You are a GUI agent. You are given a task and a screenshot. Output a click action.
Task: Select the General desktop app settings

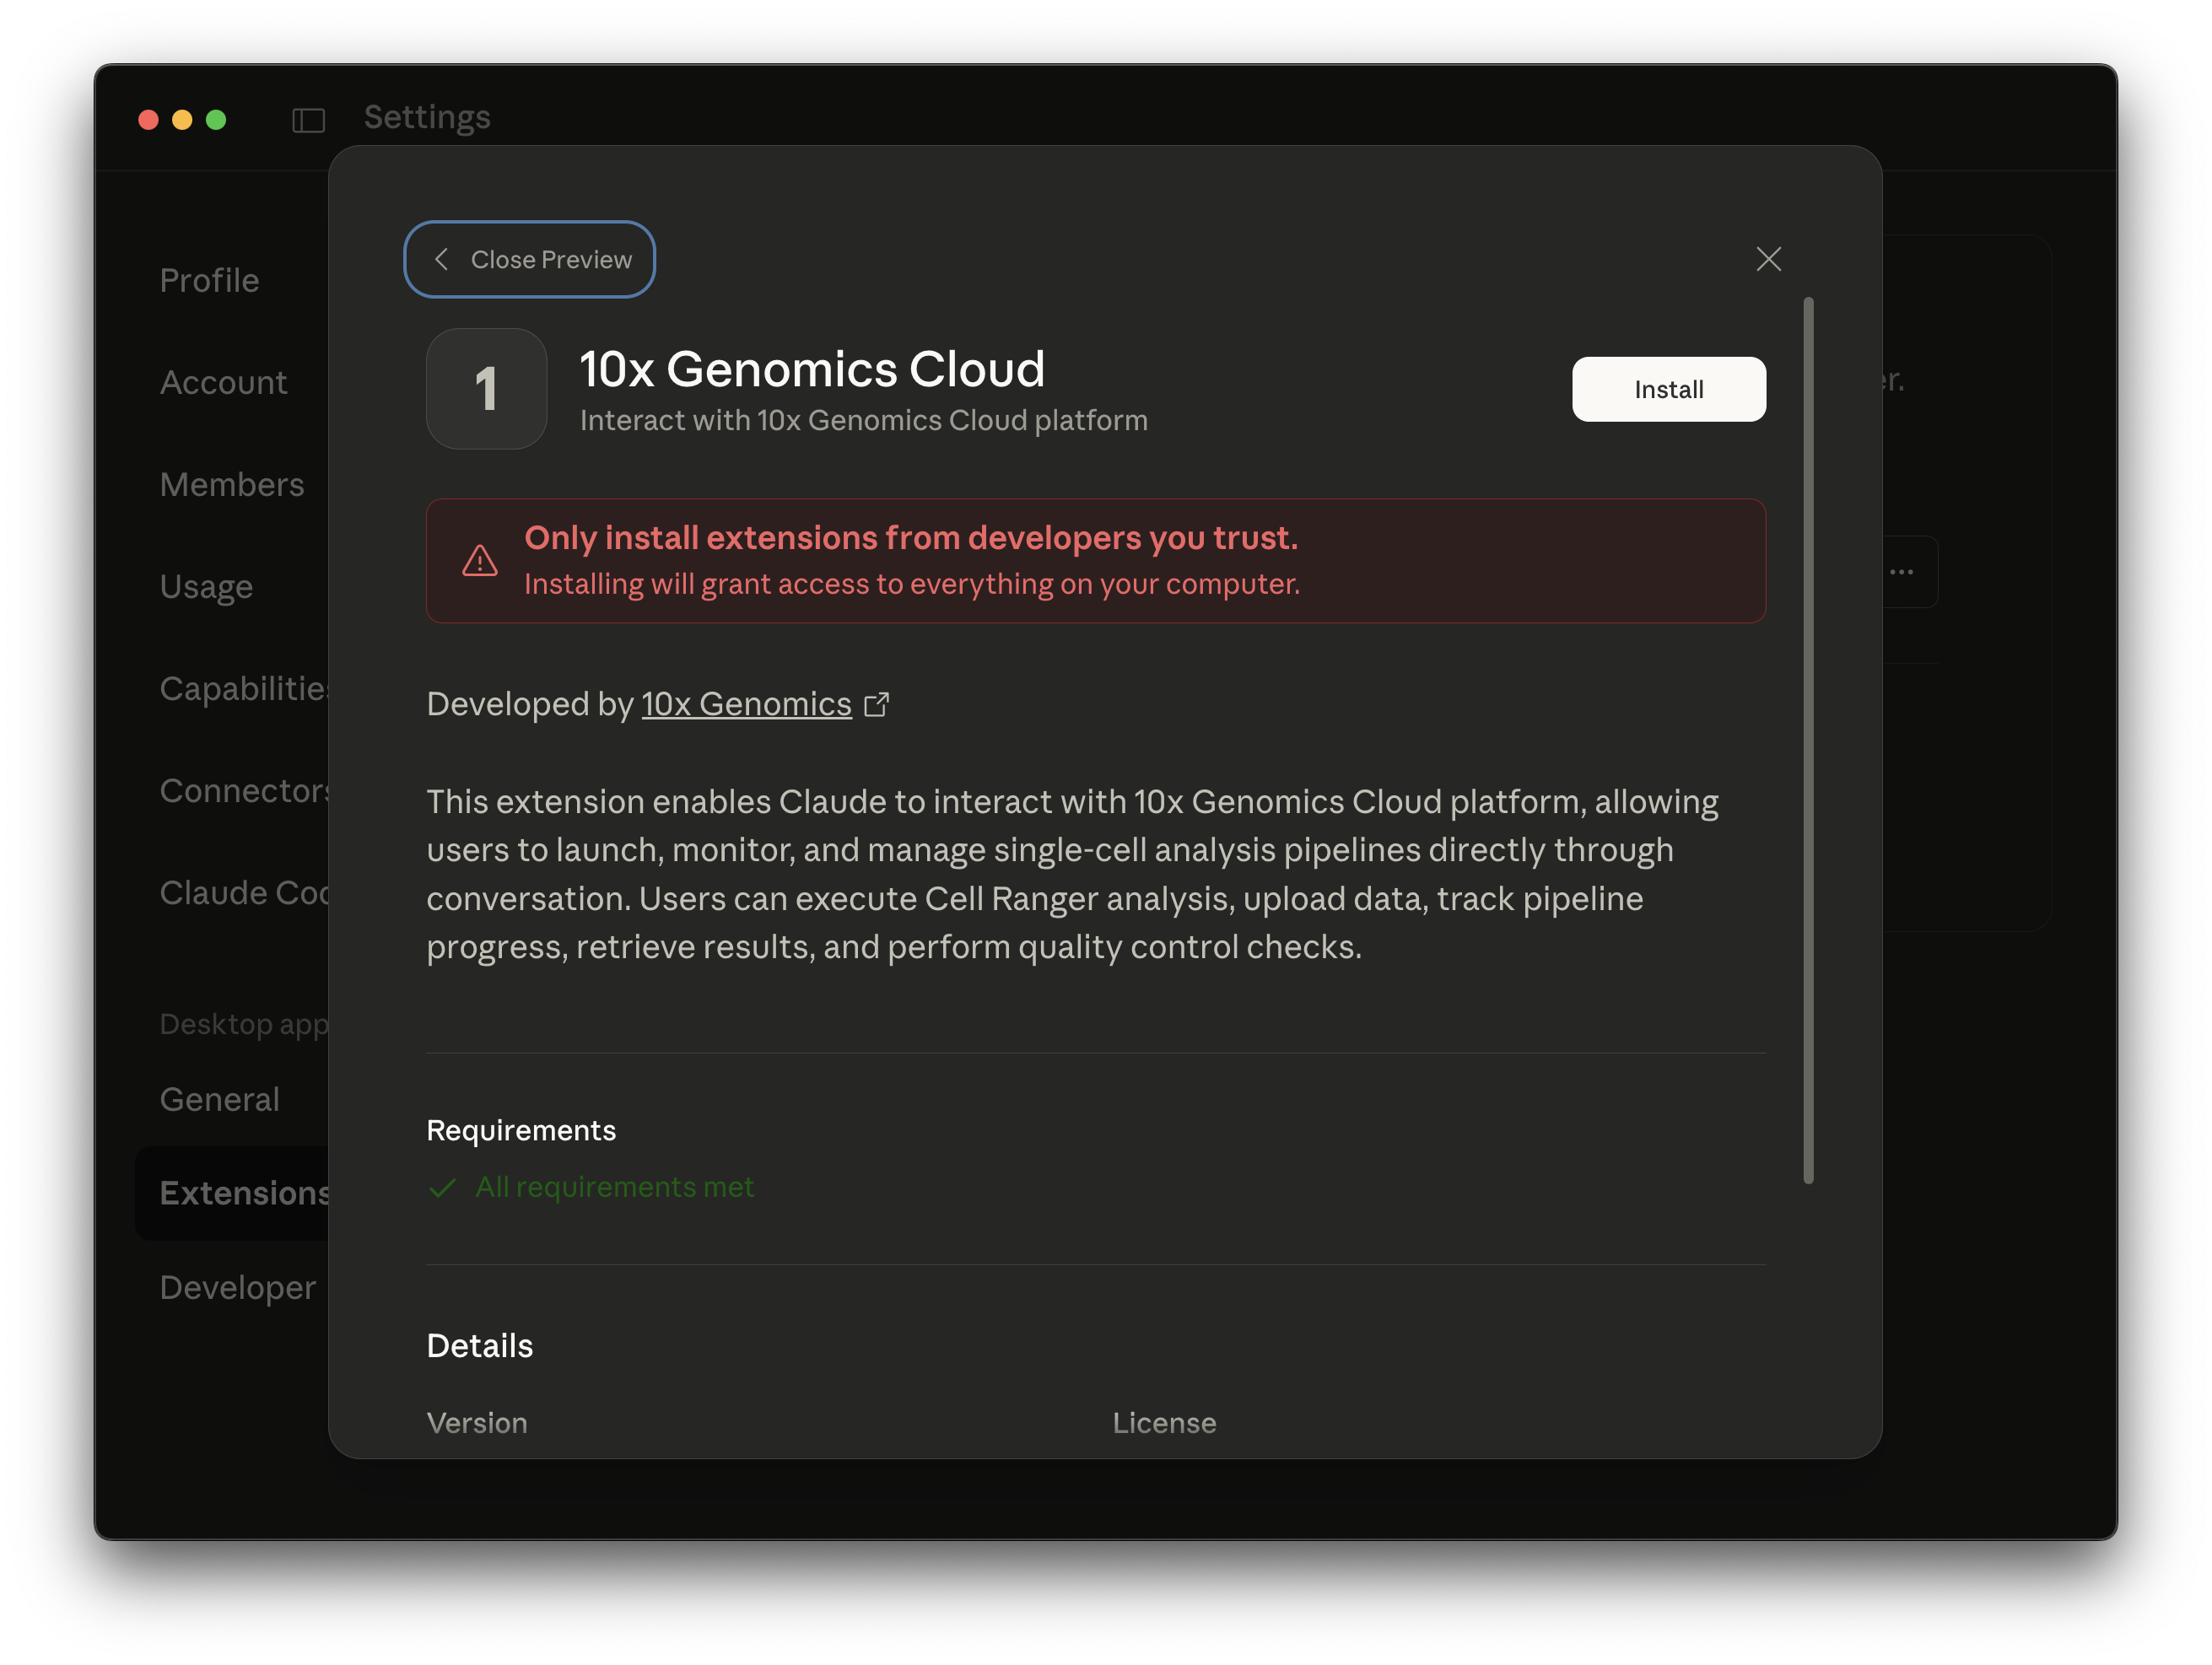(x=219, y=1100)
